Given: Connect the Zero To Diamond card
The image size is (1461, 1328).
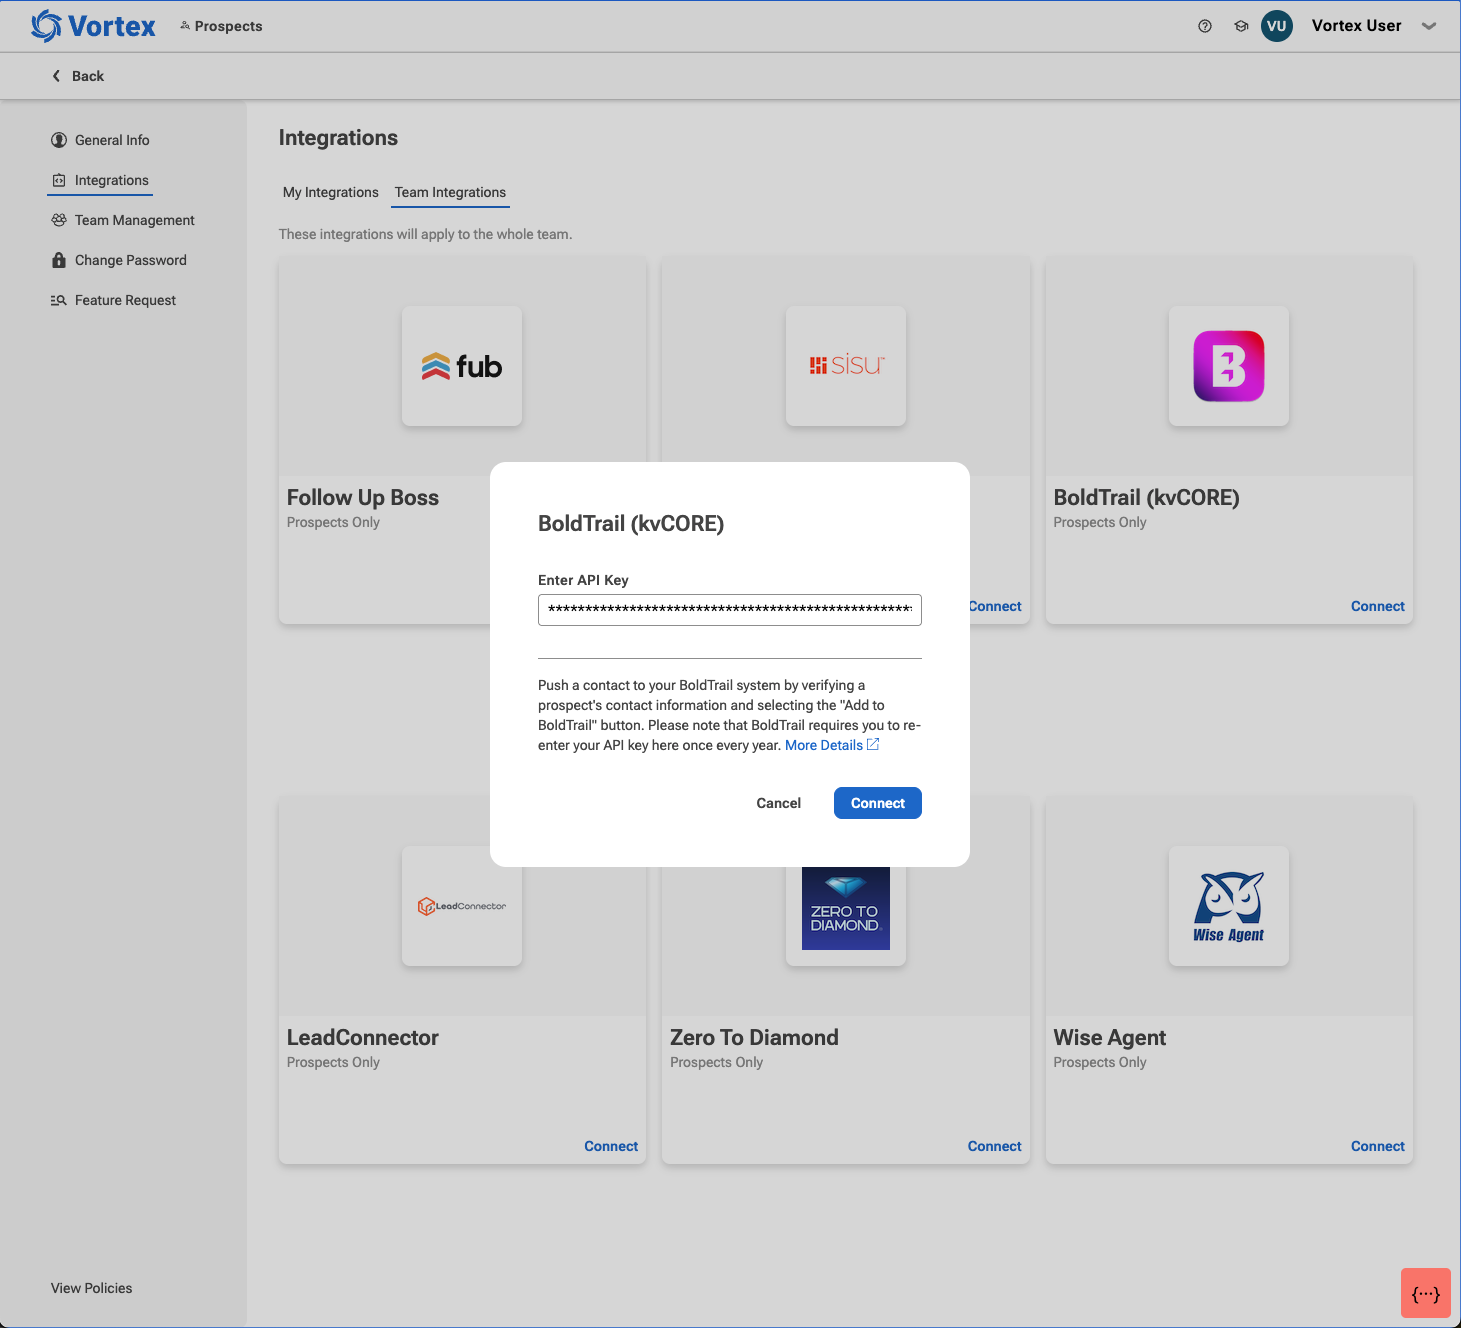Looking at the screenshot, I should coord(994,1146).
